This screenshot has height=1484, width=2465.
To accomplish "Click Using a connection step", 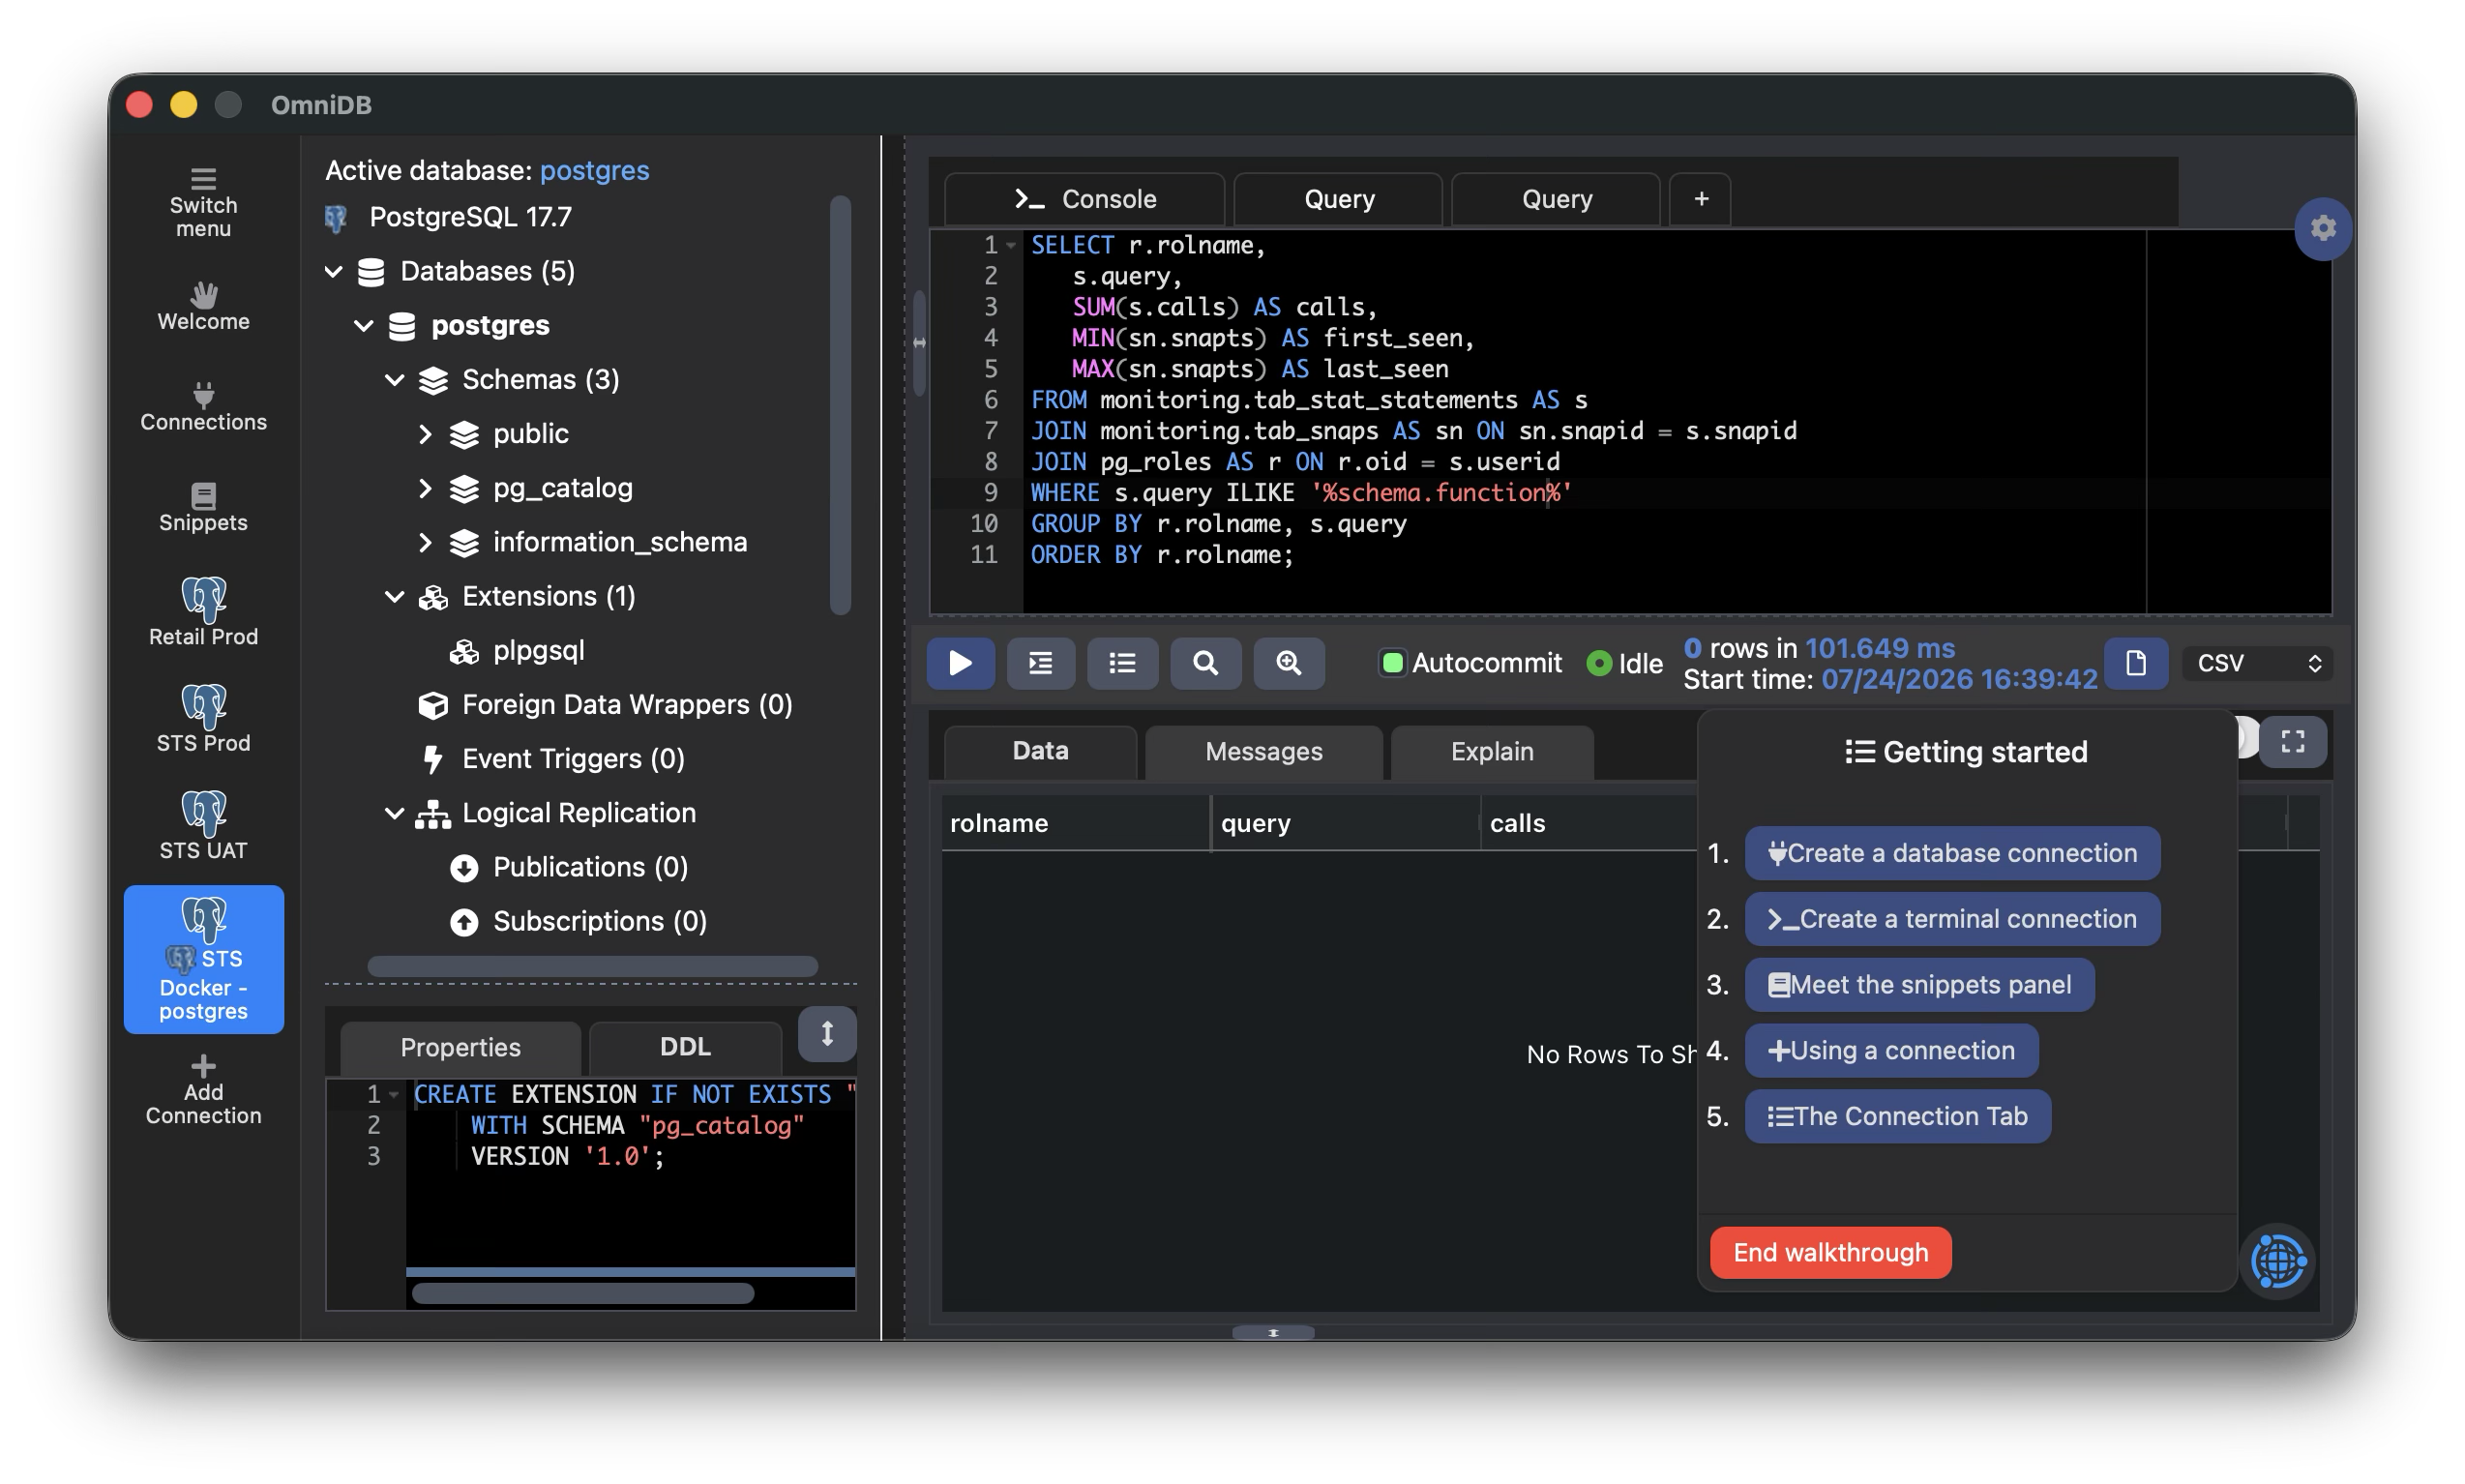I will (1890, 1050).
